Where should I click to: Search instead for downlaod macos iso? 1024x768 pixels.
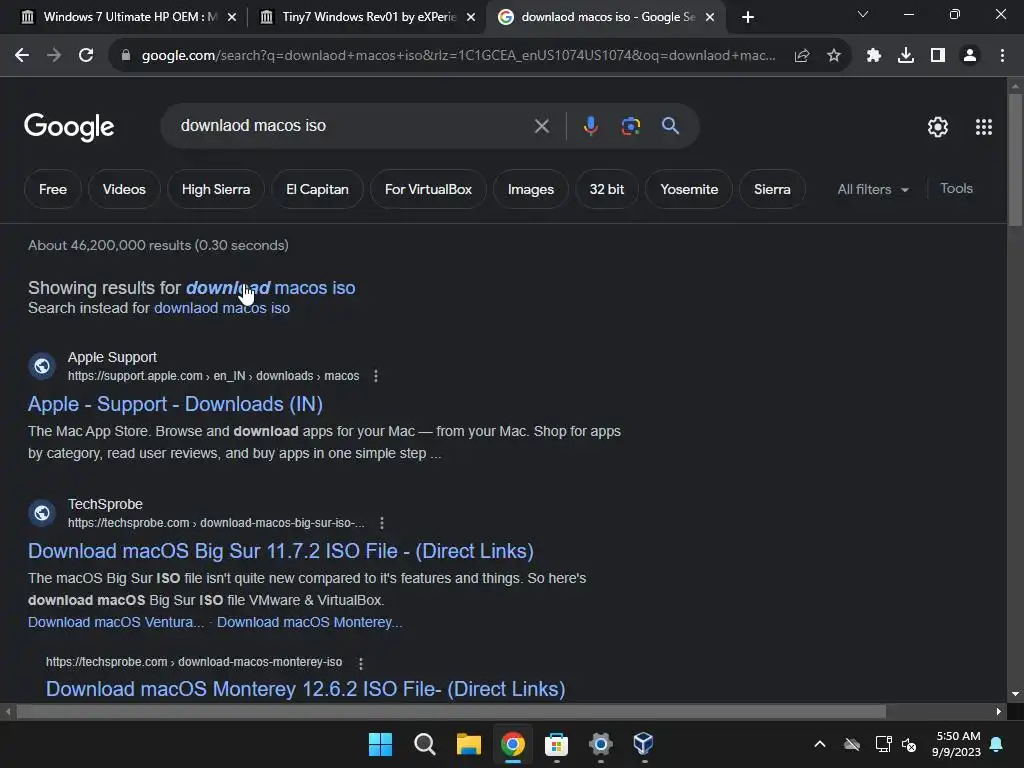pyautogui.click(x=222, y=308)
